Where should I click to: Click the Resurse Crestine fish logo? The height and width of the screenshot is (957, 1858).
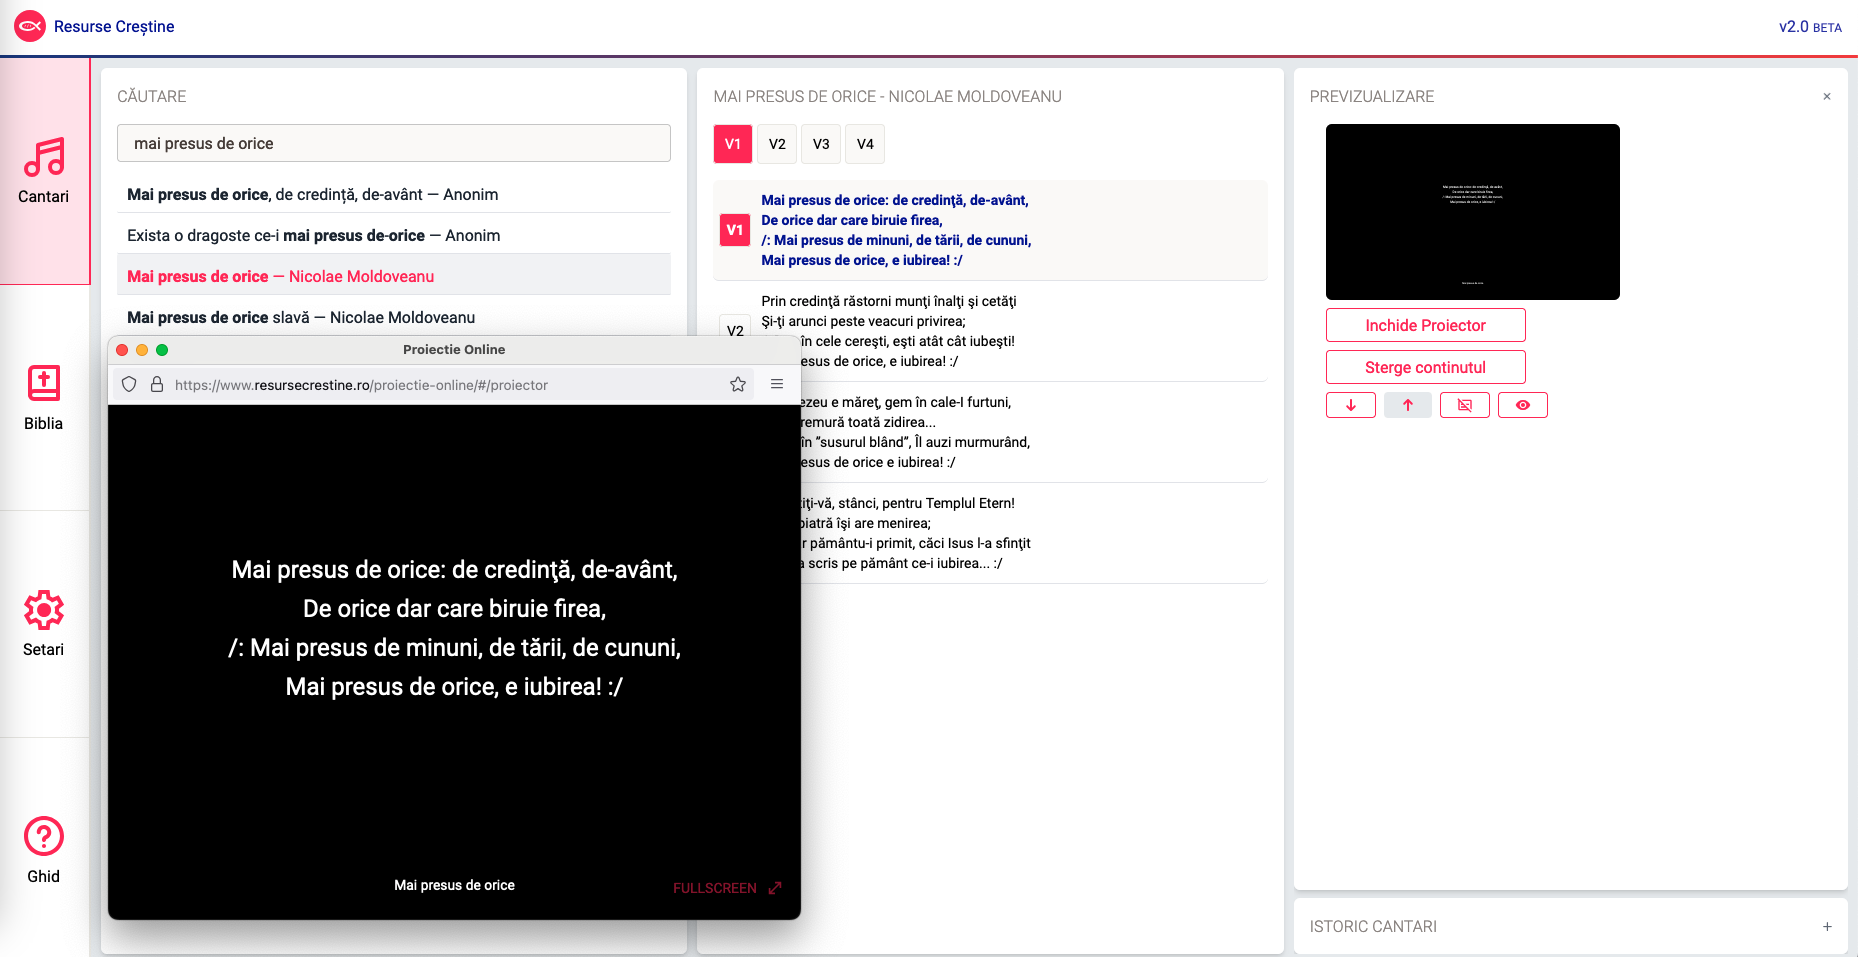pos(30,26)
